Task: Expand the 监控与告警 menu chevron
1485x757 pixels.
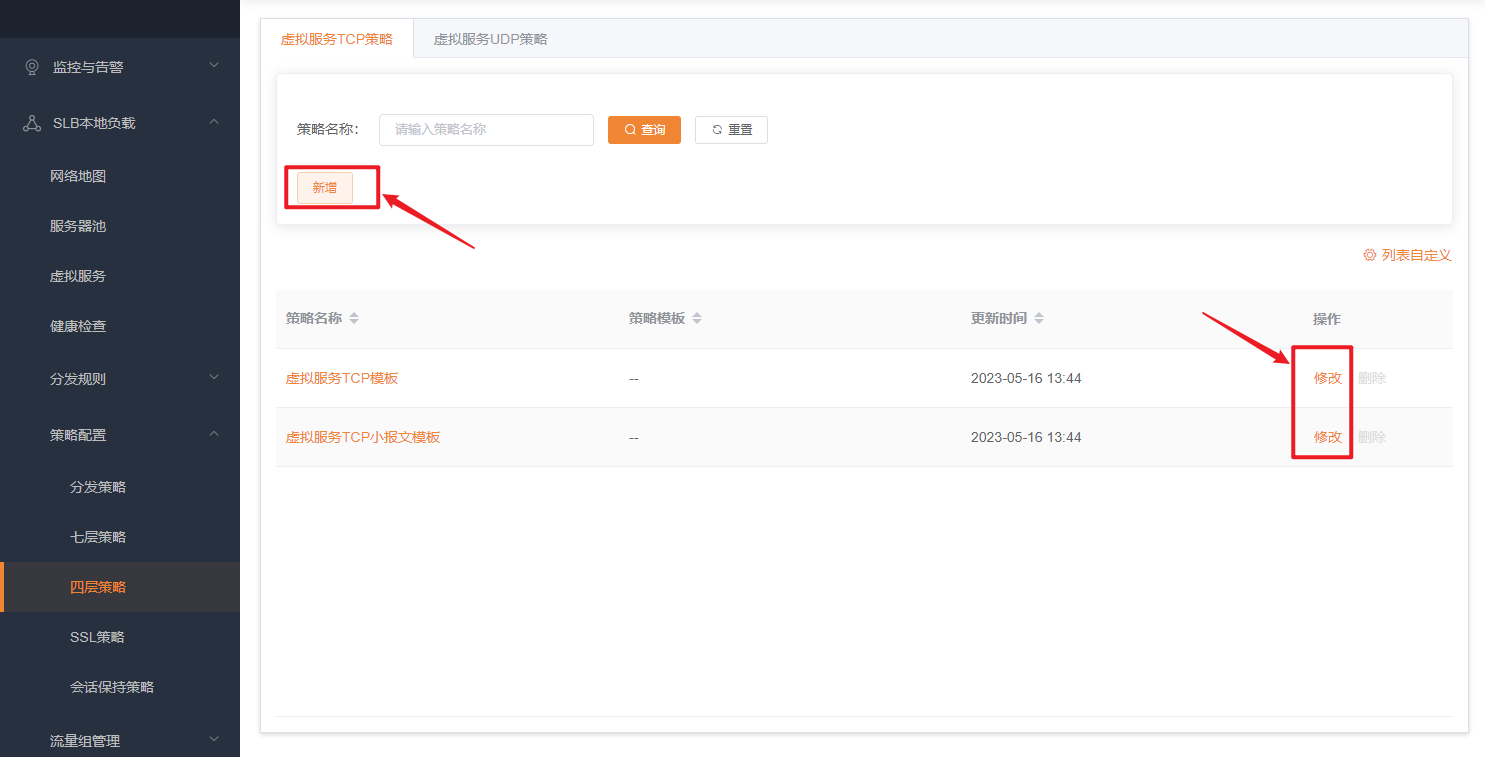Action: click(213, 66)
